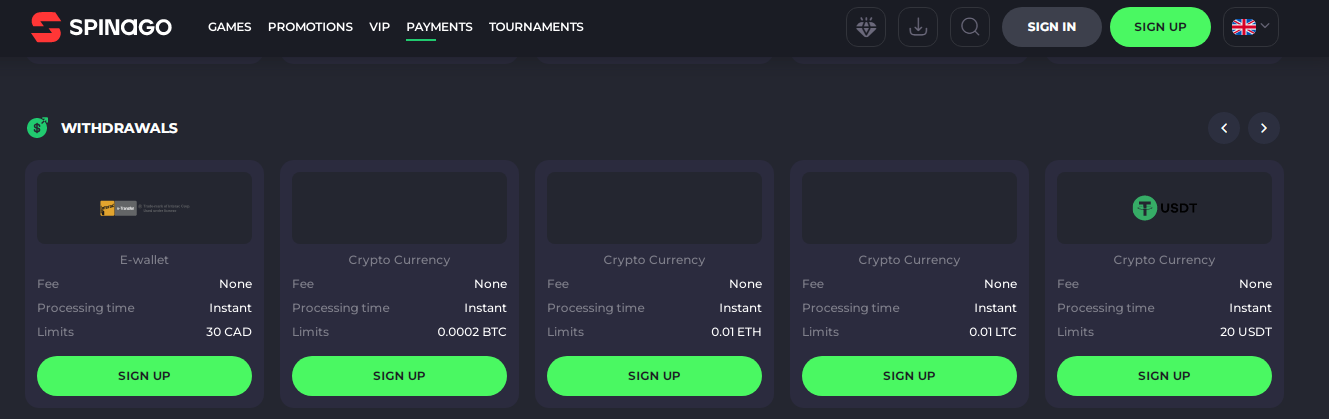Image resolution: width=1329 pixels, height=419 pixels.
Task: Open the Games menu
Action: pyautogui.click(x=230, y=27)
